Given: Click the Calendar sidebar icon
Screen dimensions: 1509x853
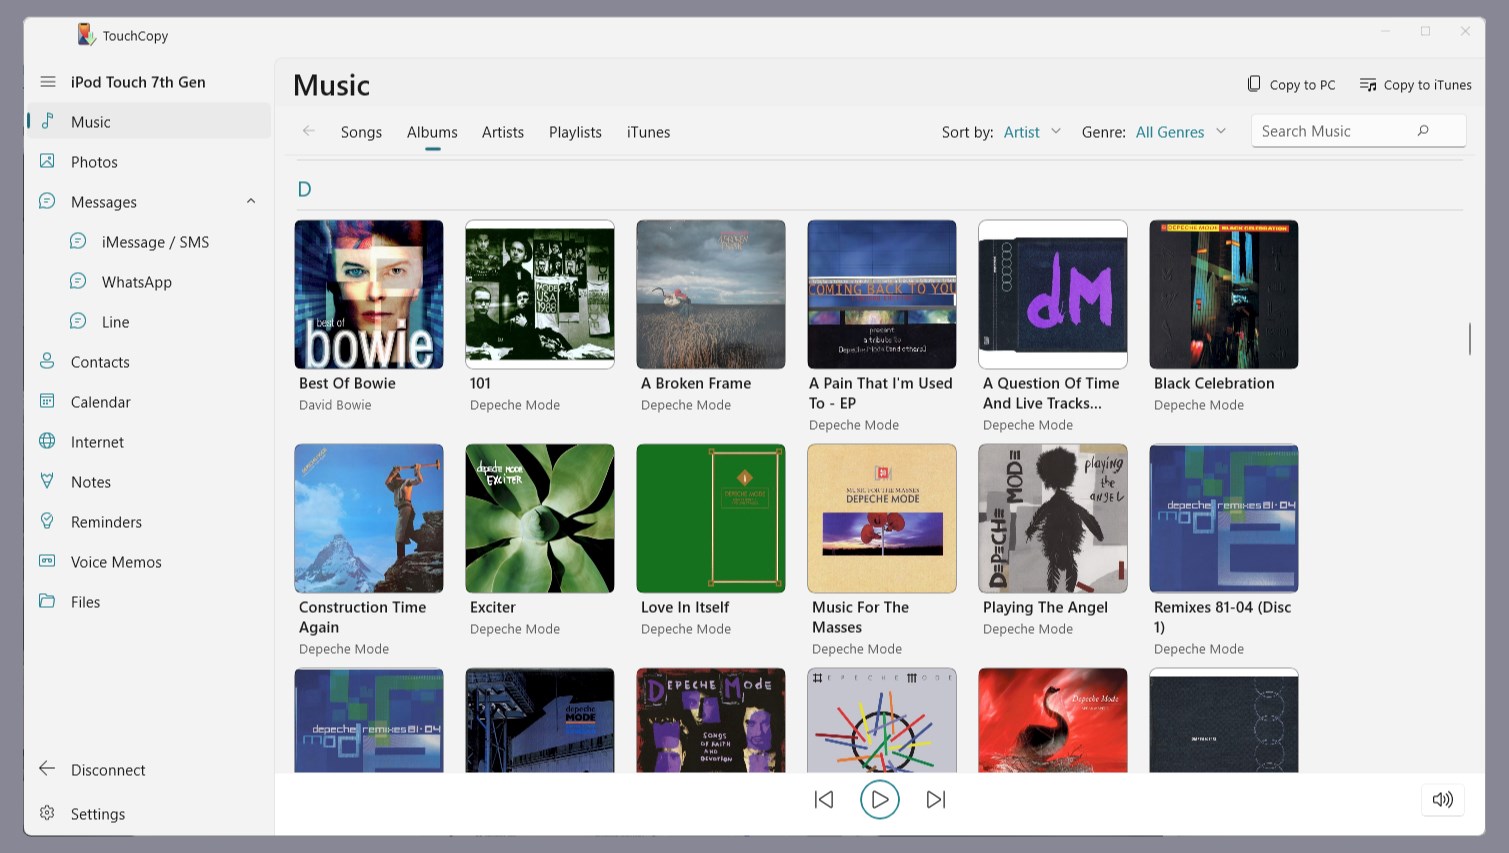Looking at the screenshot, I should click(x=47, y=401).
